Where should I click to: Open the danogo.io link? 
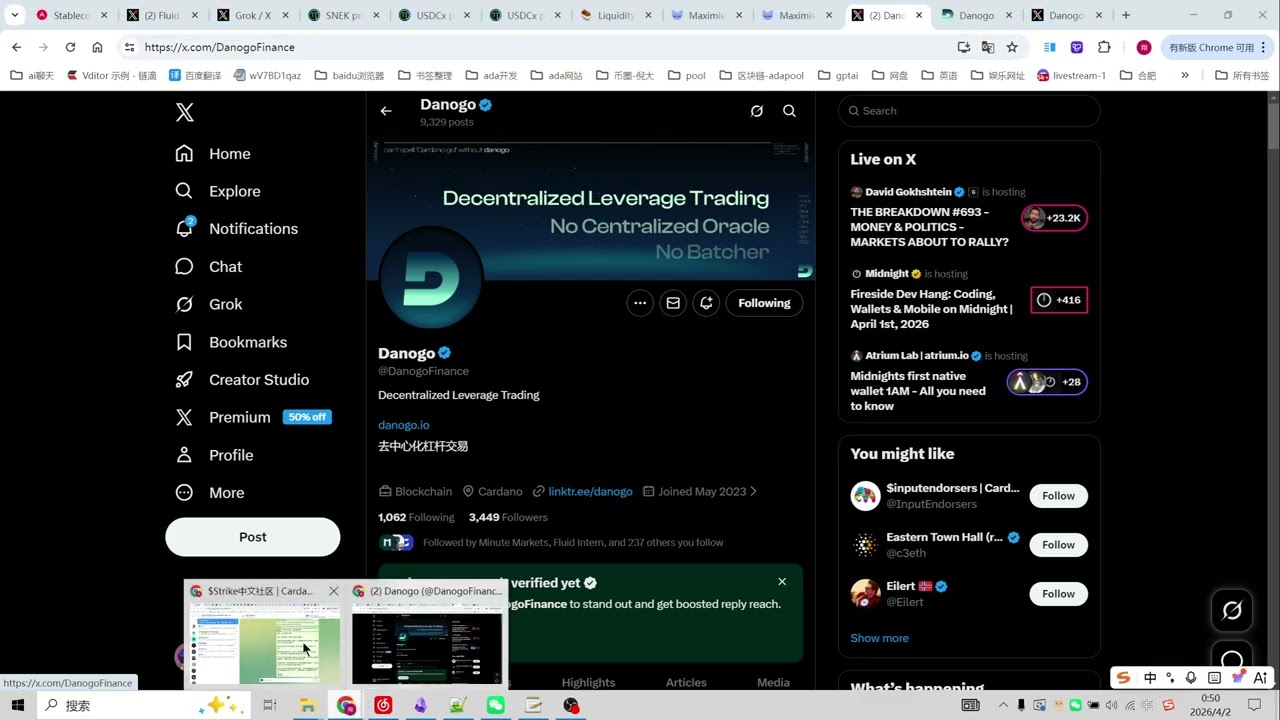[403, 425]
